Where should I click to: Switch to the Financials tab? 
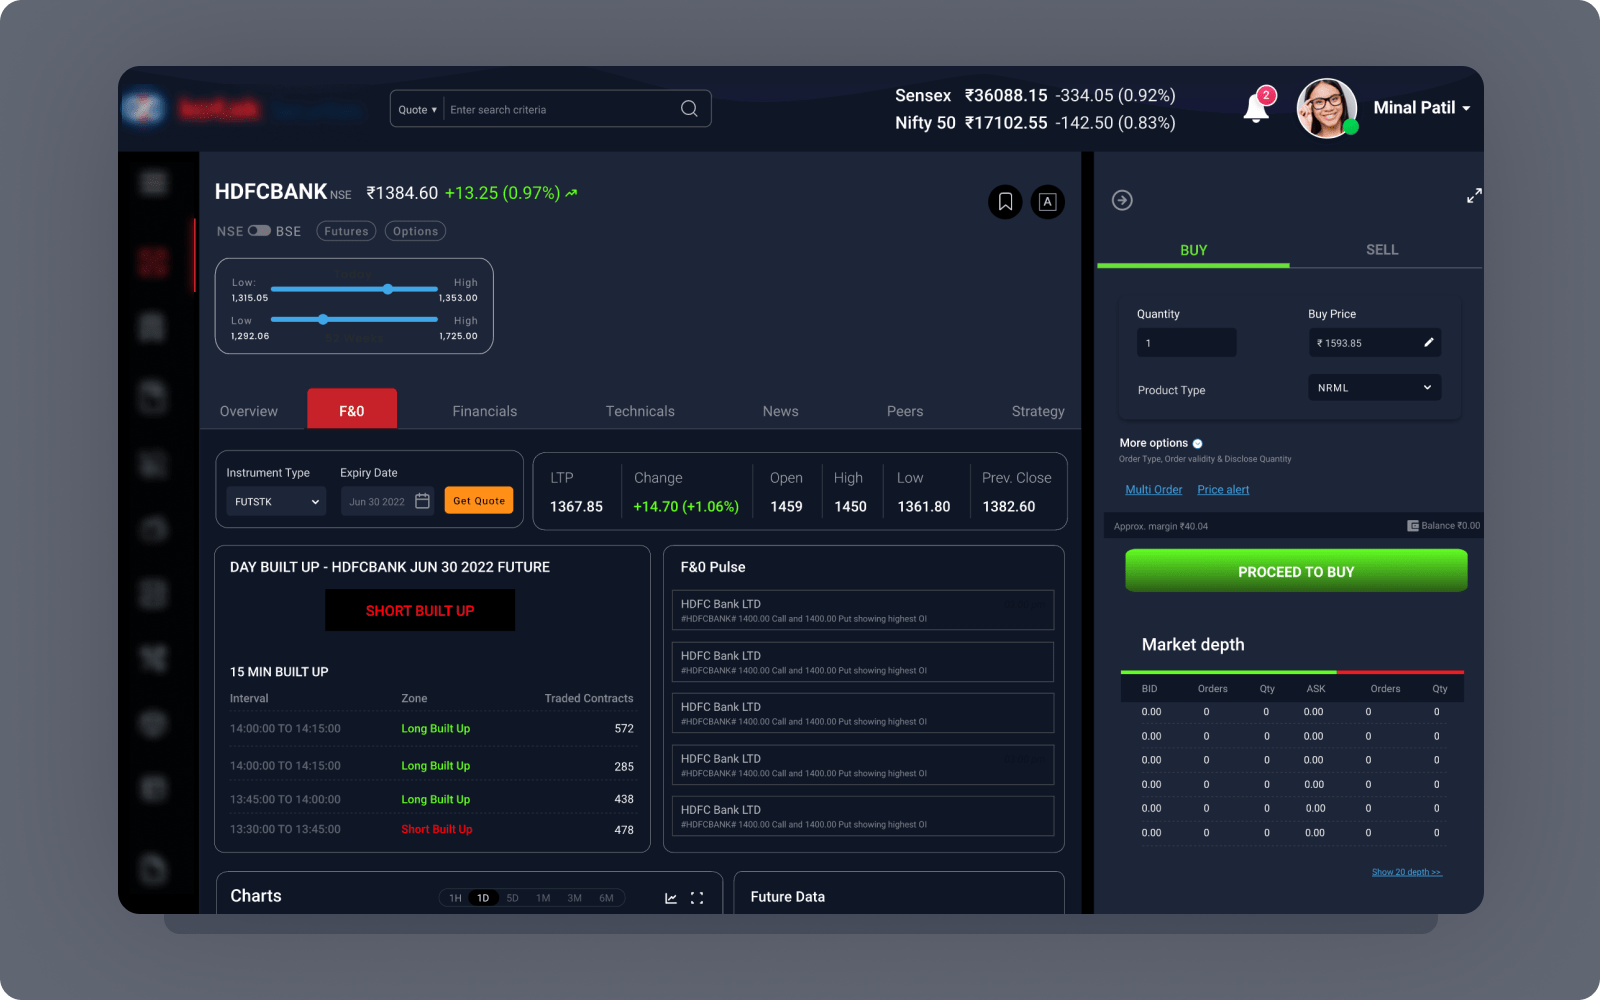tap(484, 411)
